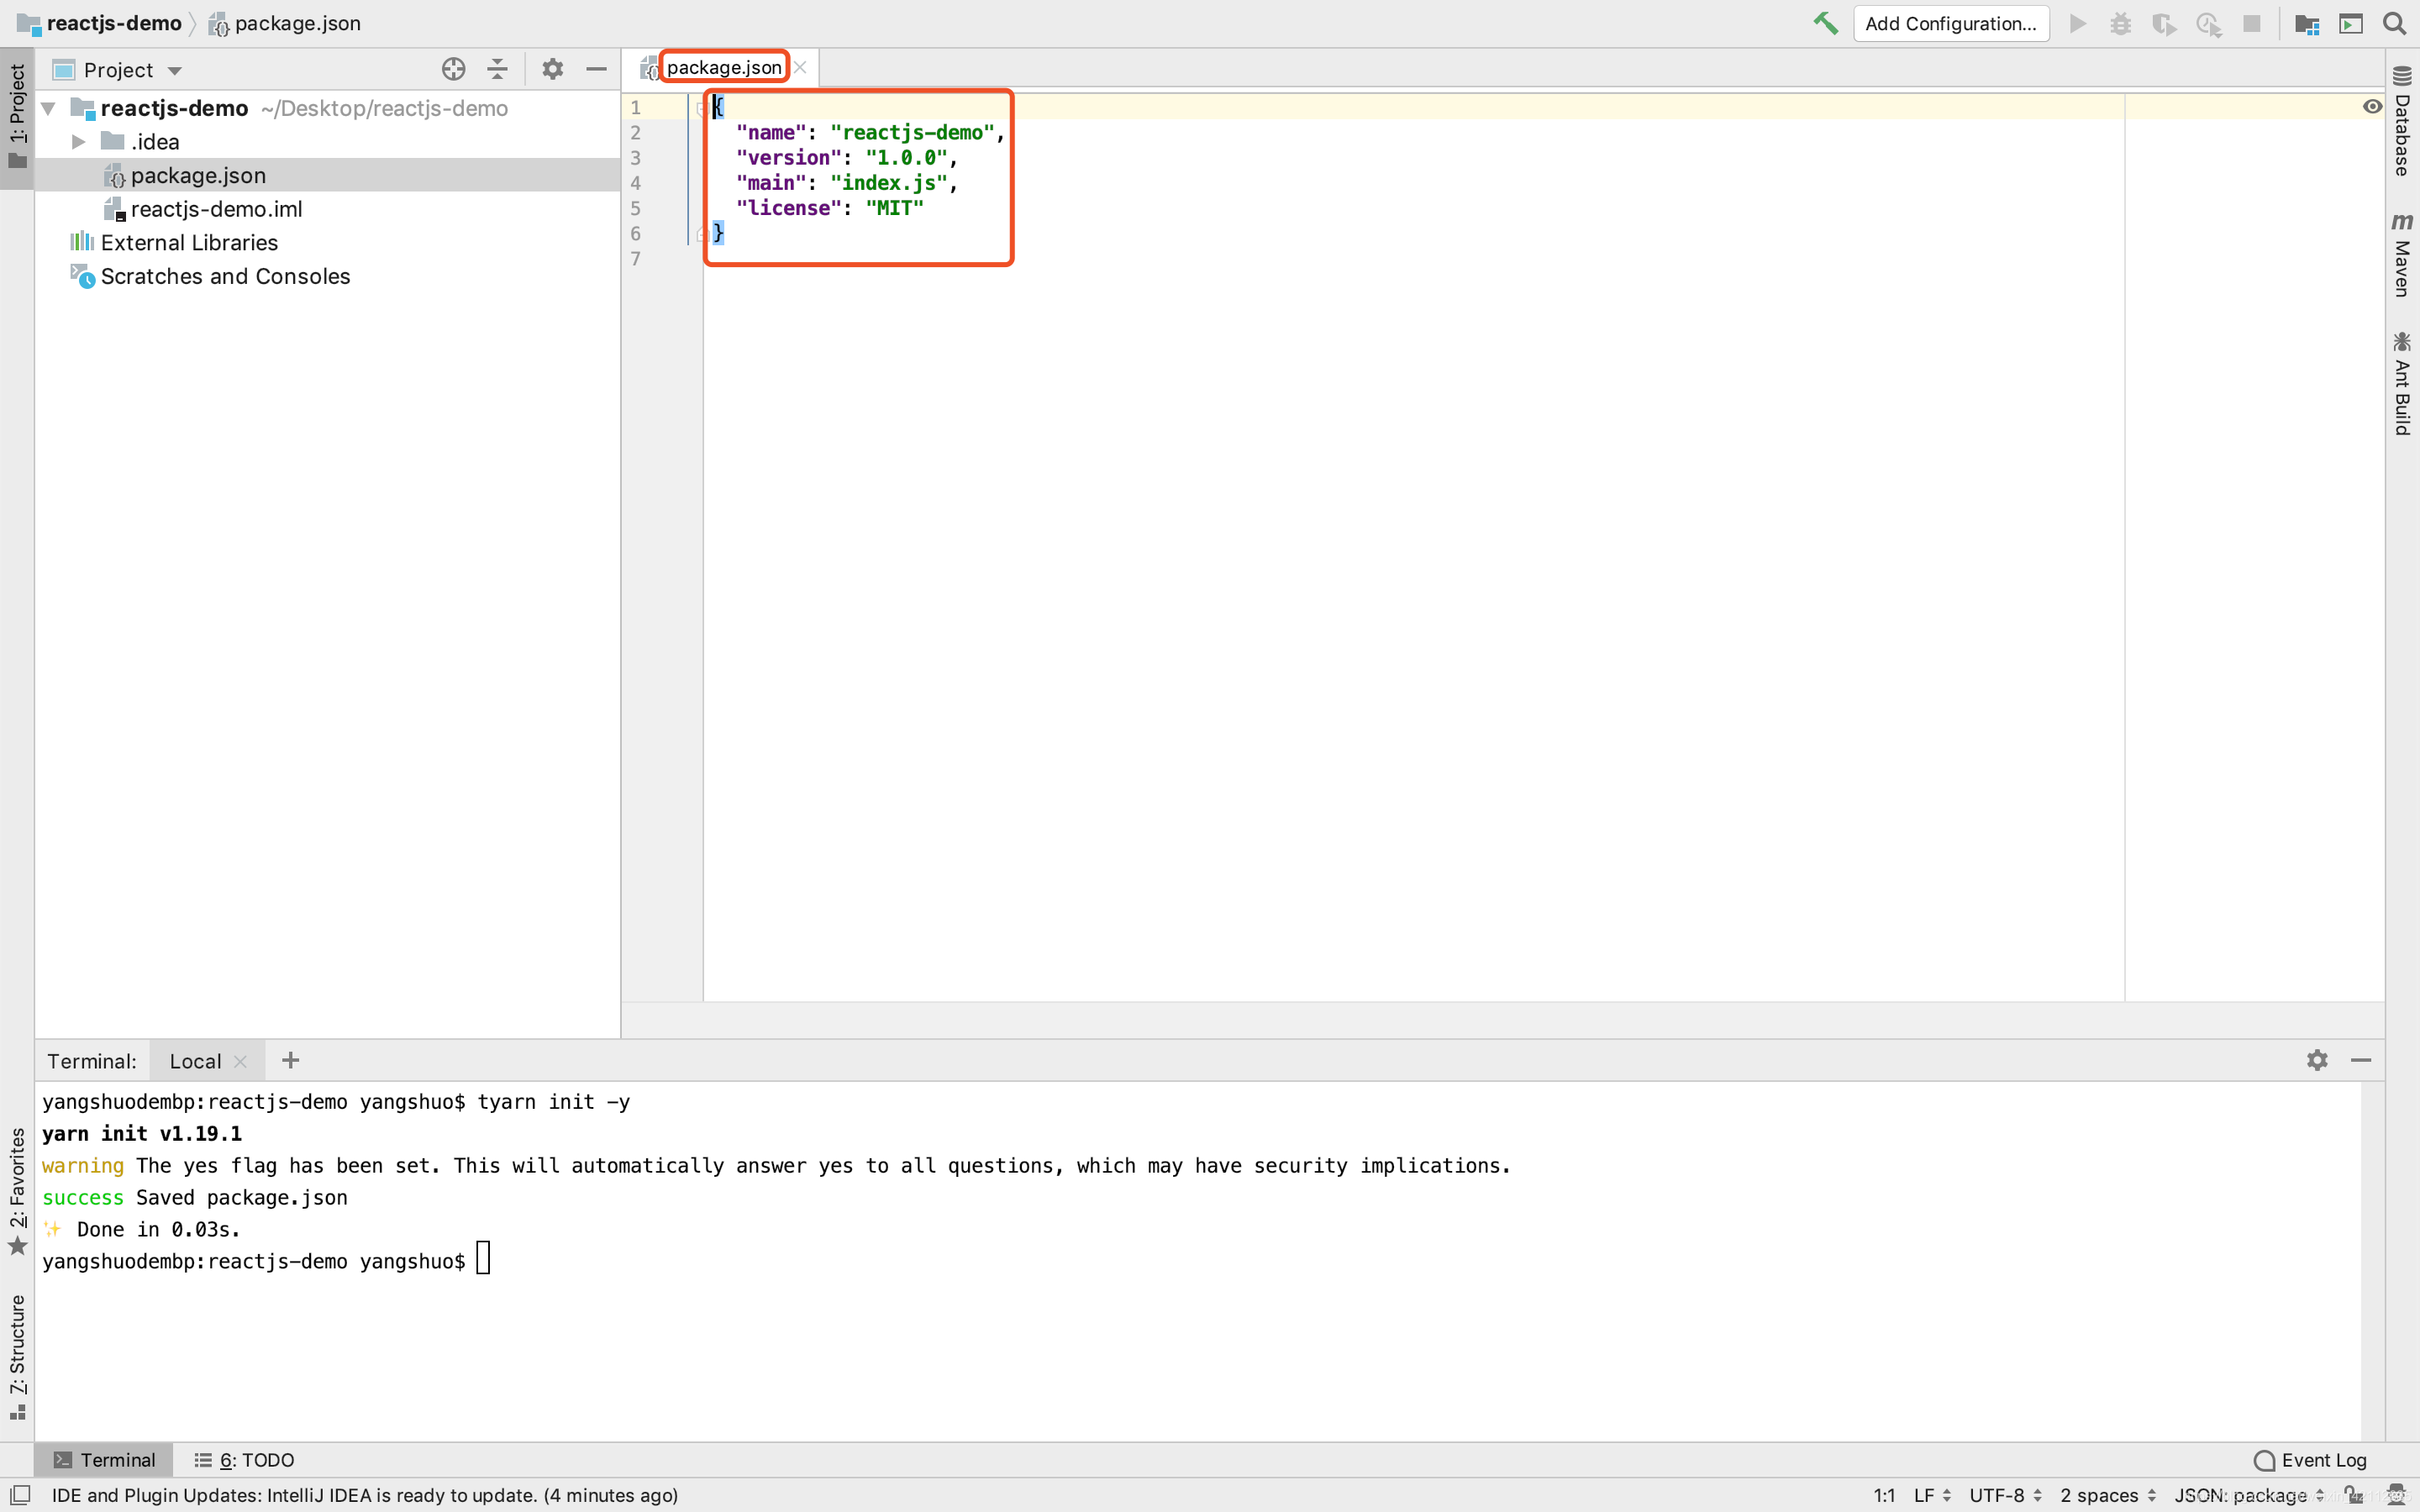Open the 6: TODO tool window
The image size is (2420, 1512).
(x=244, y=1460)
